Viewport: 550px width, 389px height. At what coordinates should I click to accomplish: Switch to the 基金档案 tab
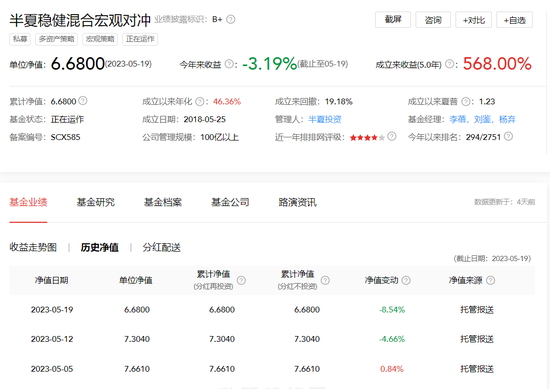(163, 202)
